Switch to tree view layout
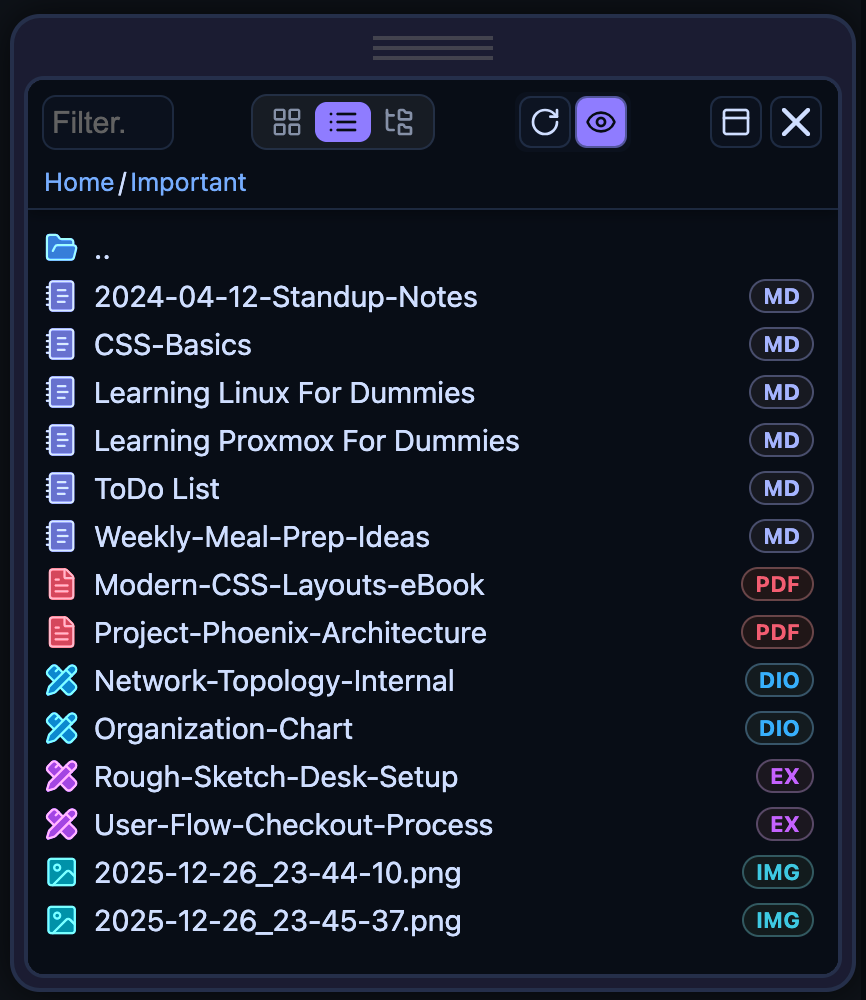Viewport: 866px width, 1000px height. click(399, 122)
